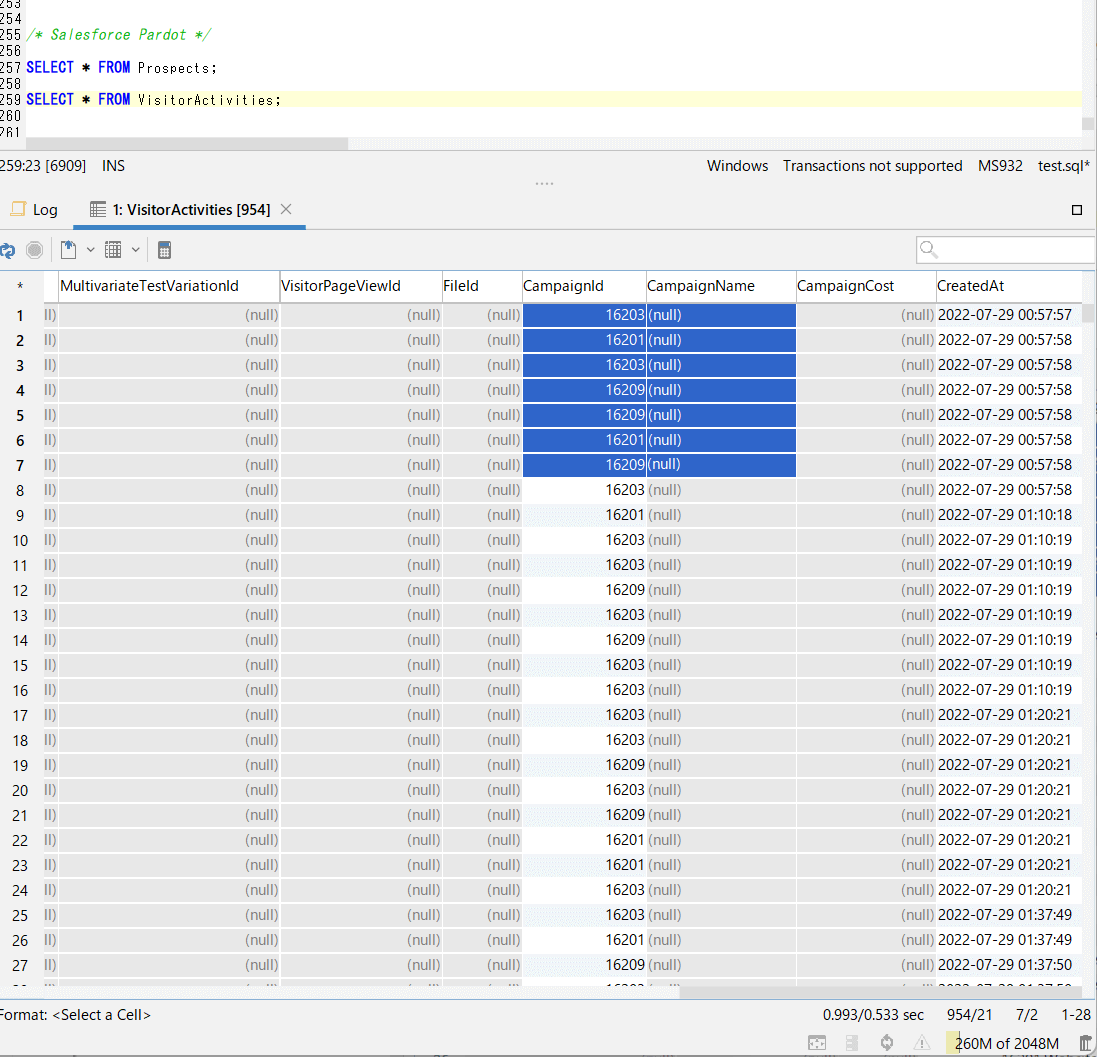1097x1057 pixels.
Task: Open the export dropdown arrow
Action: 90,250
